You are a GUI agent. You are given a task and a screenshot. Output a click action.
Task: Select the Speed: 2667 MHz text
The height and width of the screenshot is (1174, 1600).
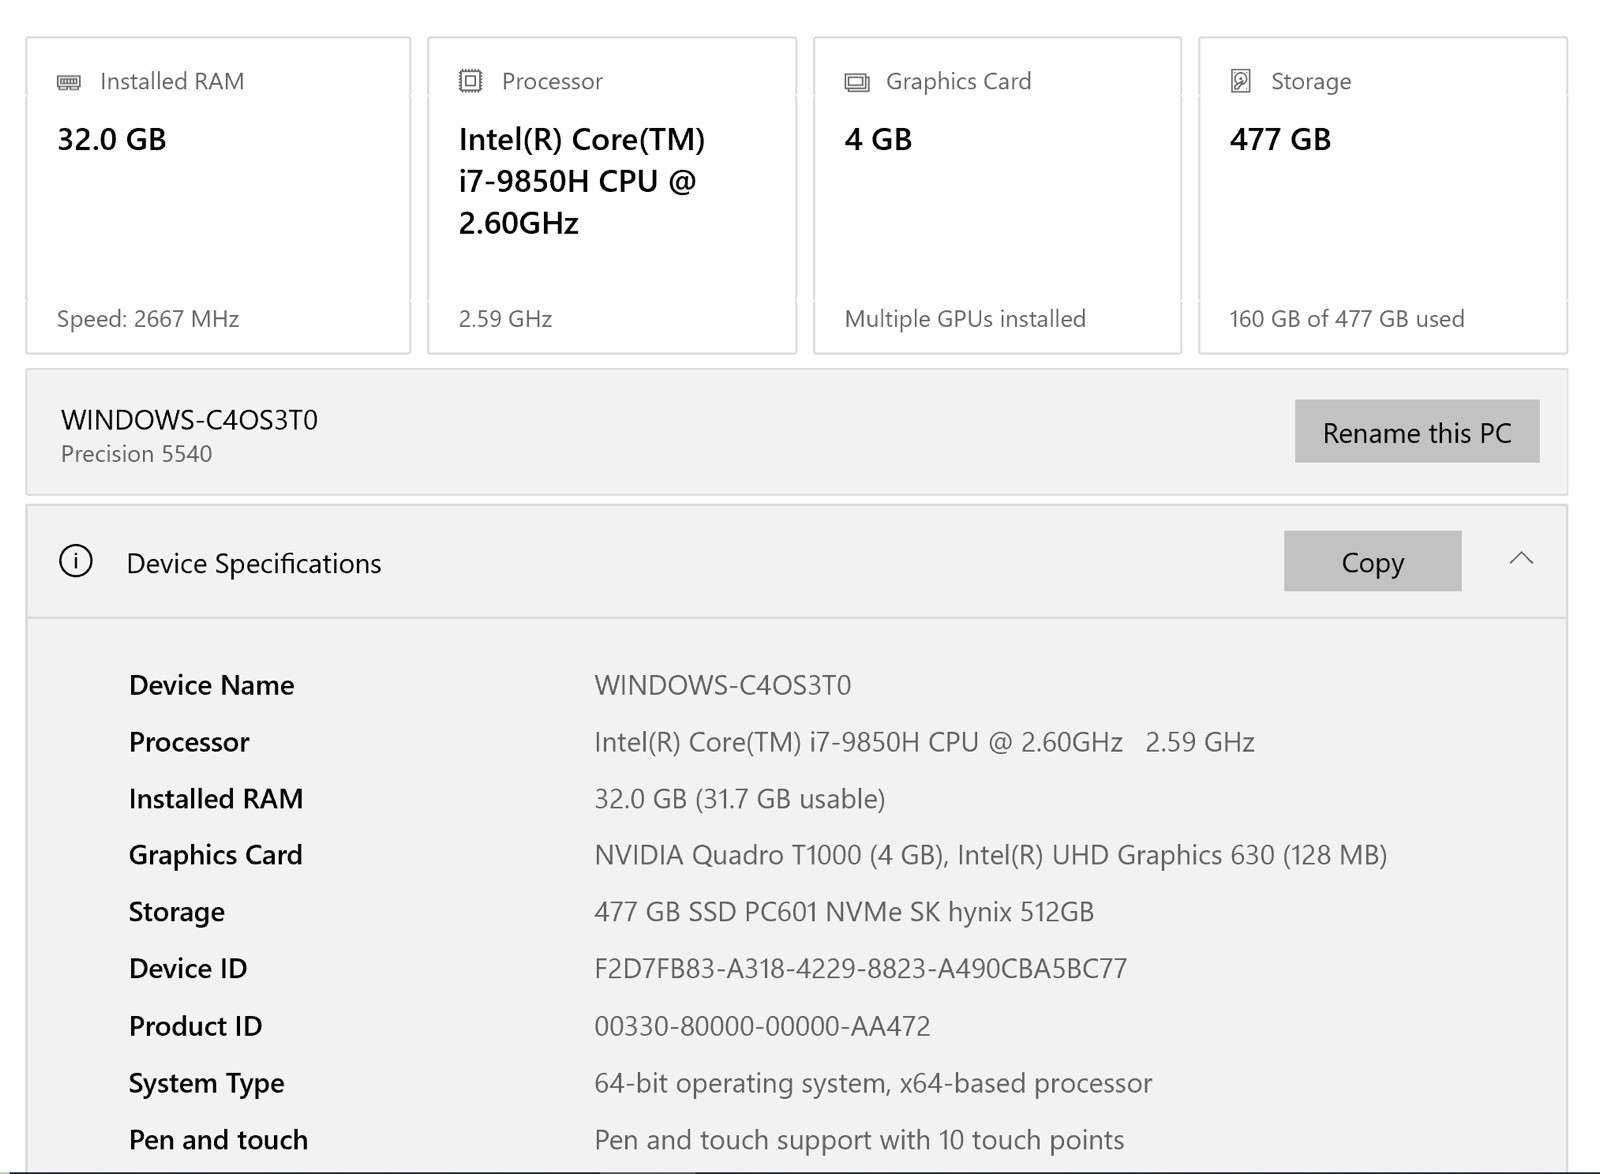coord(148,319)
